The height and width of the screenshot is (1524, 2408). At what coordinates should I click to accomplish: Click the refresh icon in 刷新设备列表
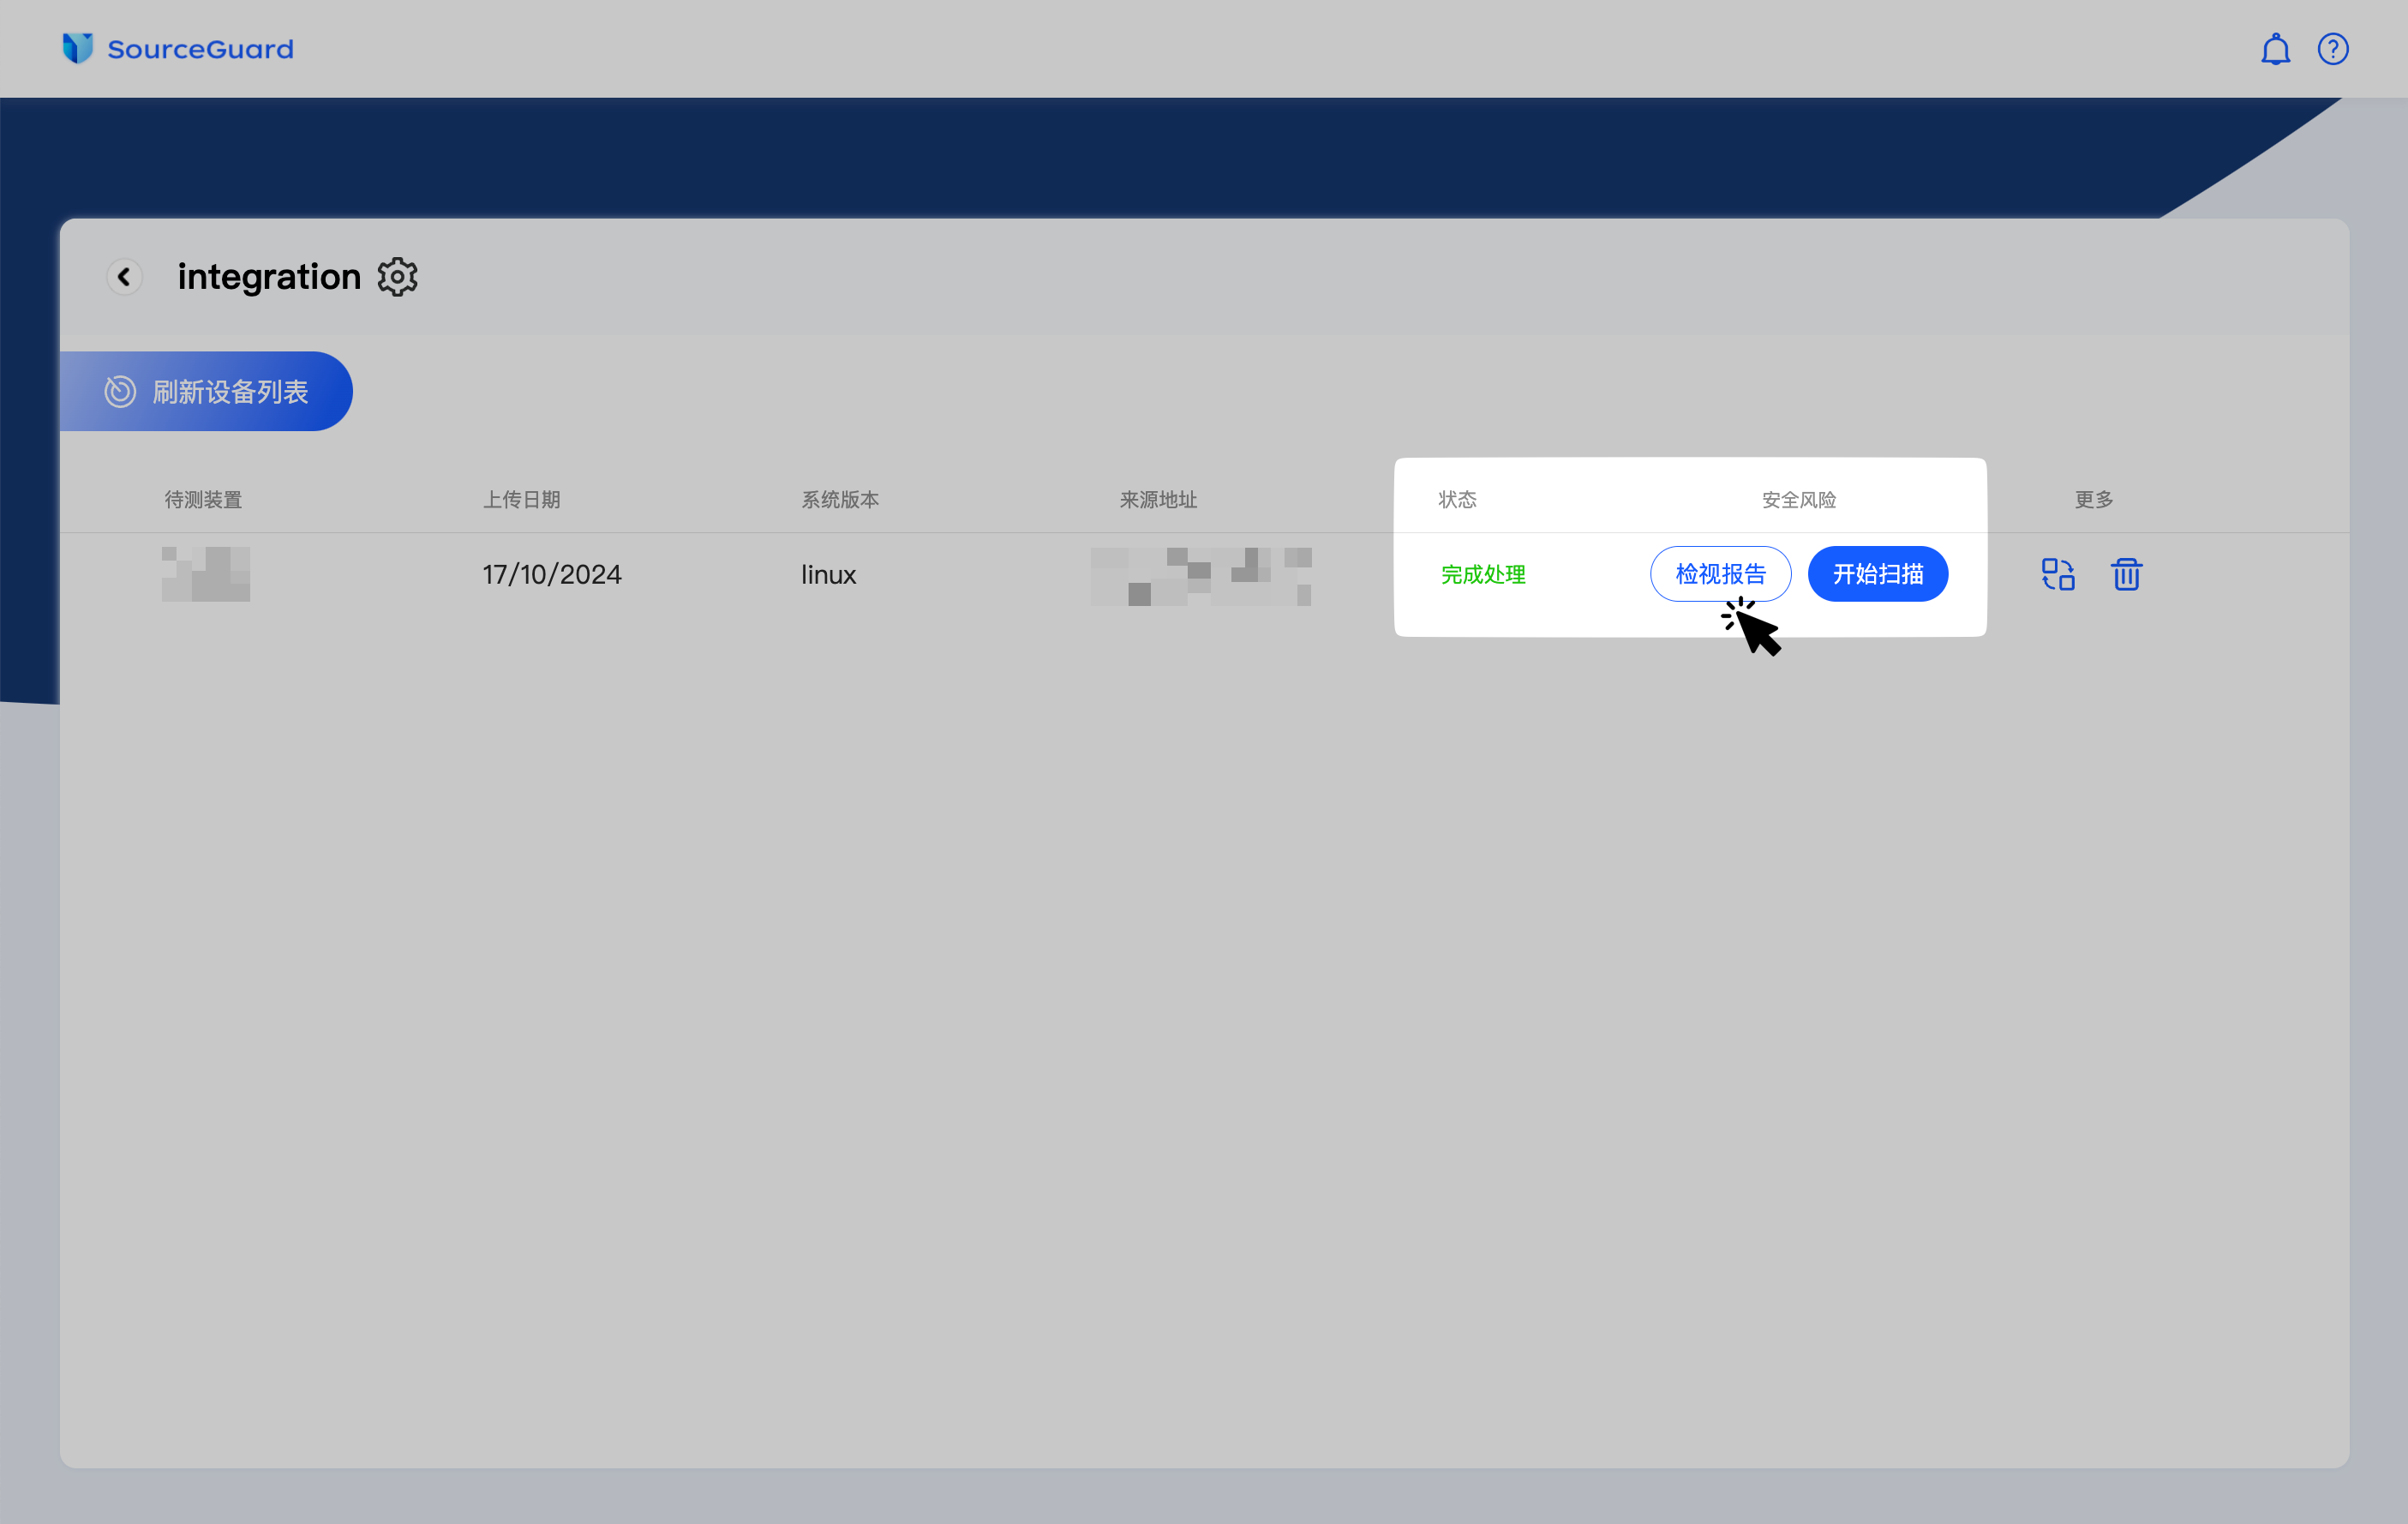point(120,391)
